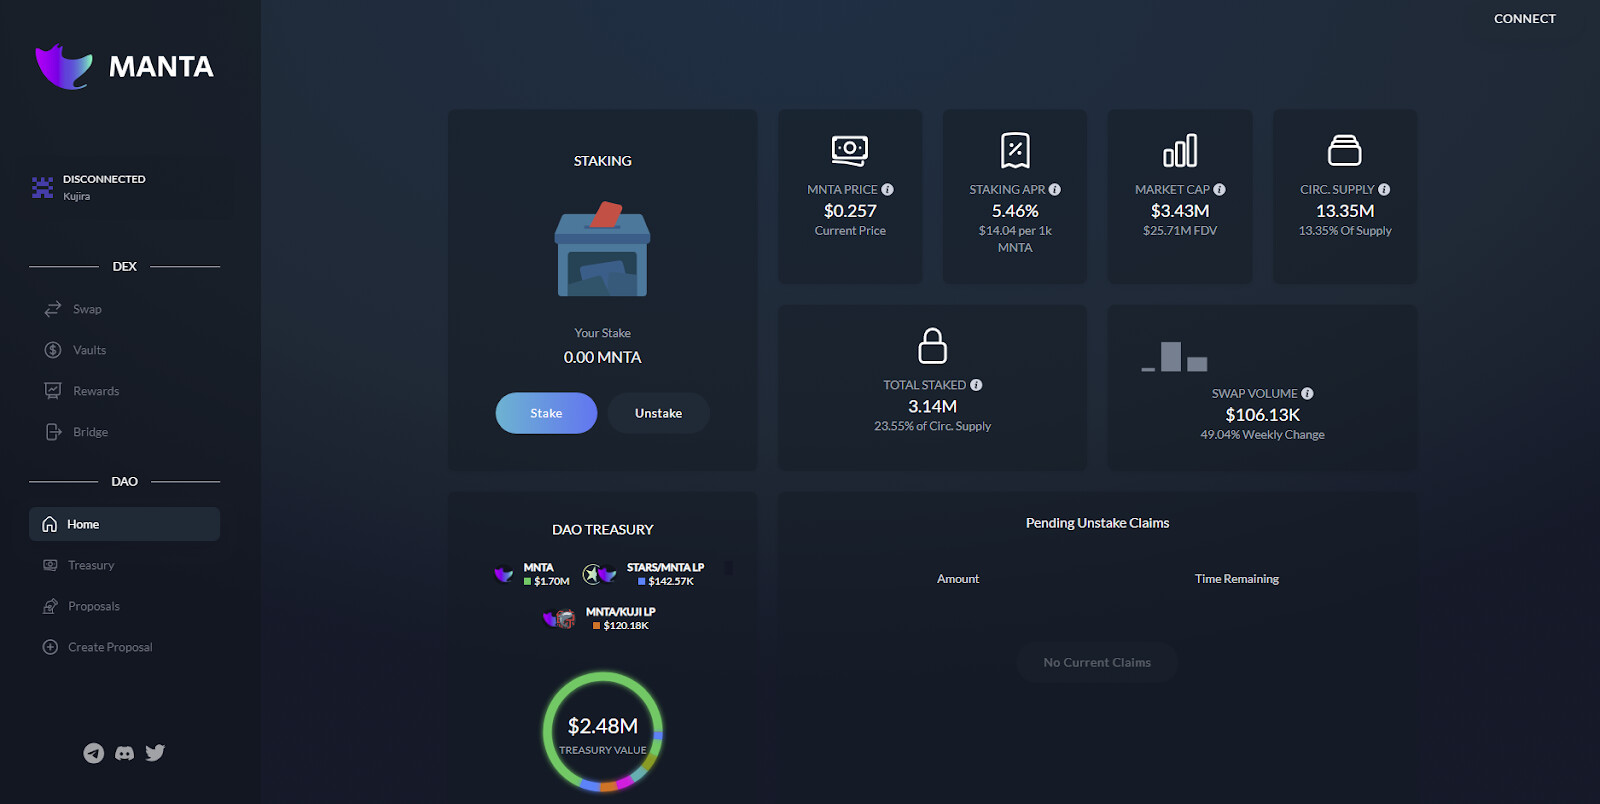
Task: Click the Circ. Supply info icon
Action: pos(1384,190)
